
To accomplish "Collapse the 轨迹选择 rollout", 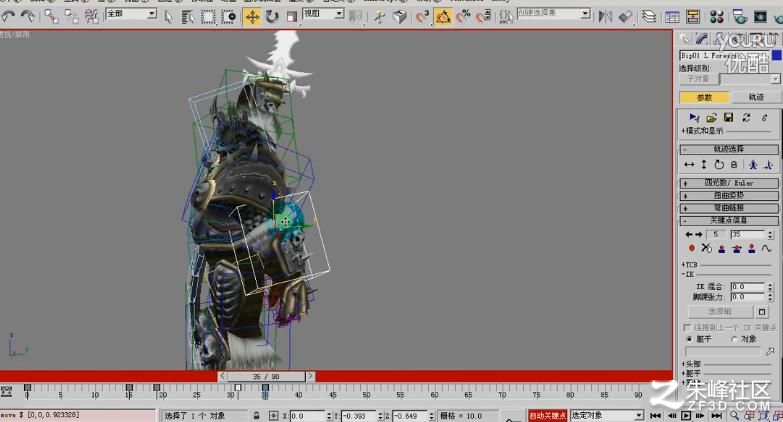I will tap(729, 149).
